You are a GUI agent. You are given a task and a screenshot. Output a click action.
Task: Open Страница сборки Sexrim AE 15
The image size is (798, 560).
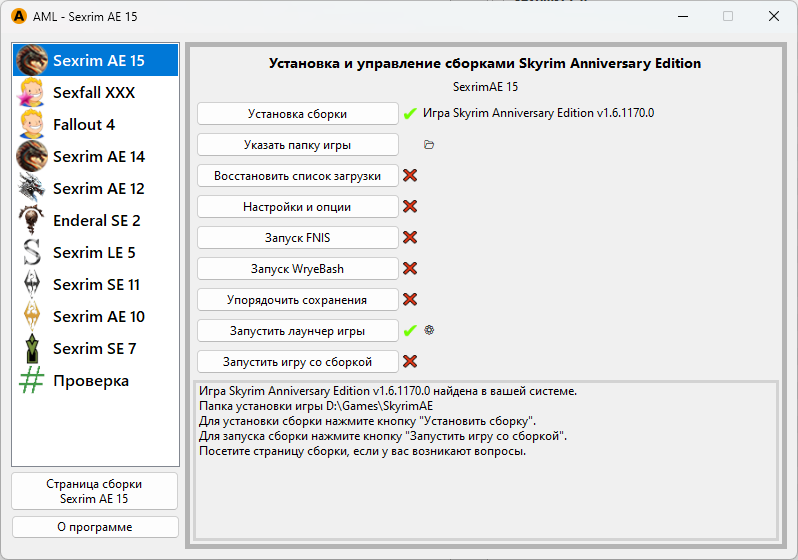[x=94, y=491]
